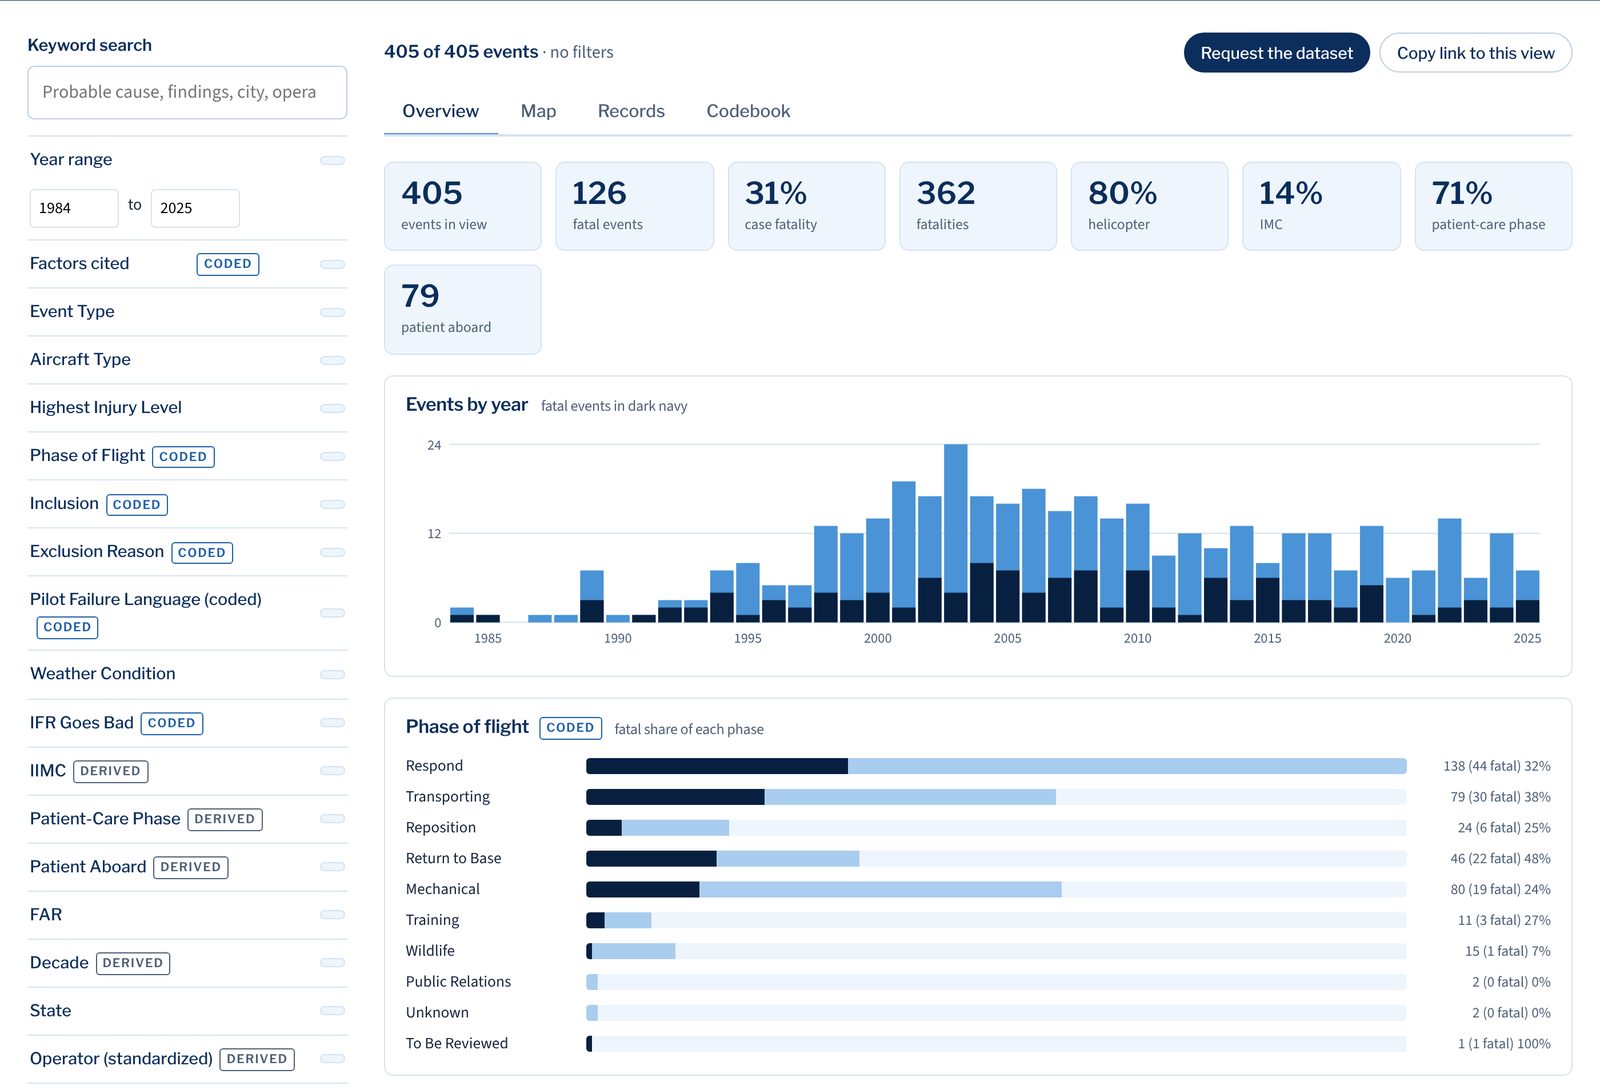Expand the State filter
The height and width of the screenshot is (1090, 1600).
[x=188, y=1011]
